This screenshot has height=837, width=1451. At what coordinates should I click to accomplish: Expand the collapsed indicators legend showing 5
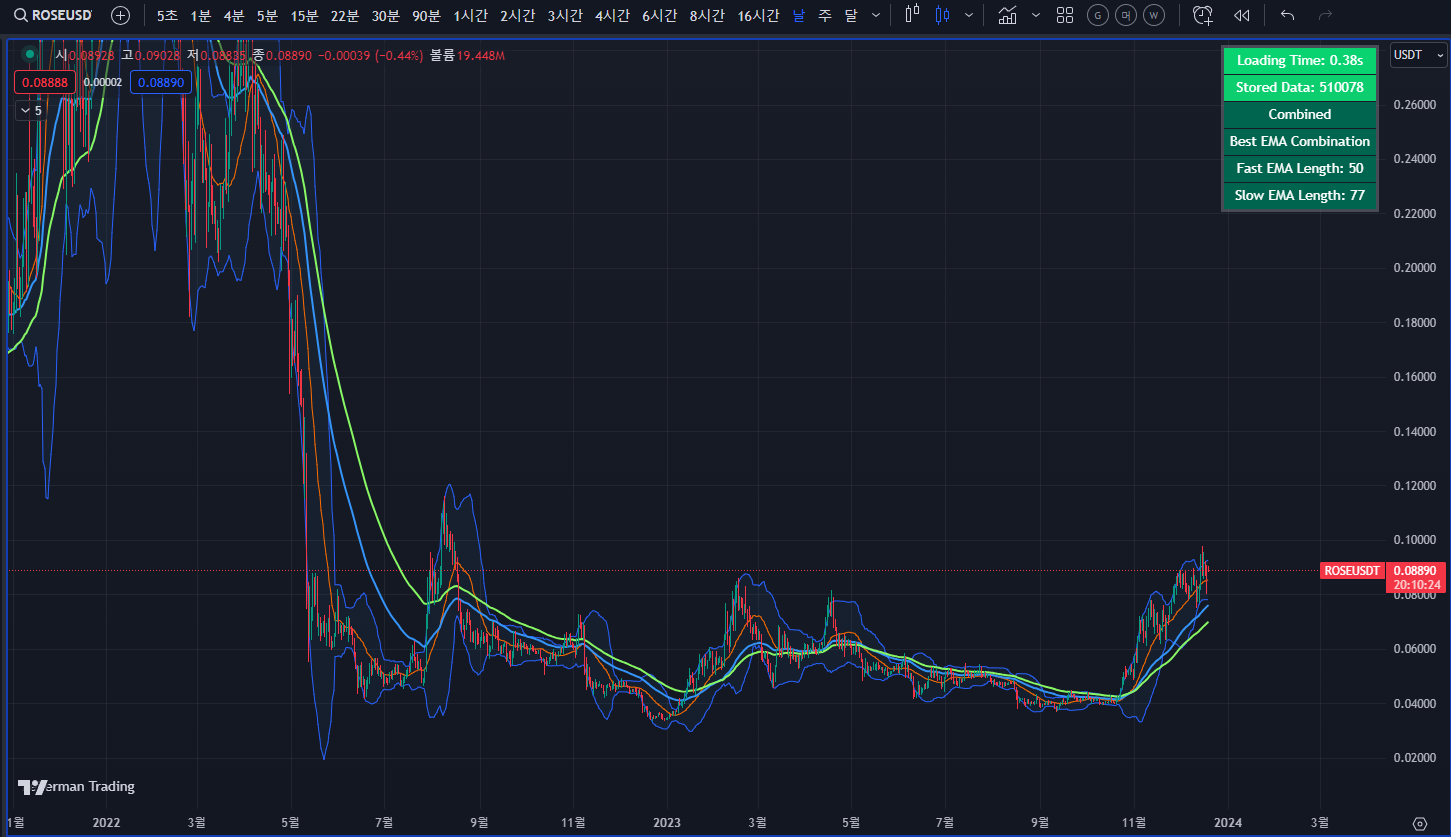tap(32, 110)
